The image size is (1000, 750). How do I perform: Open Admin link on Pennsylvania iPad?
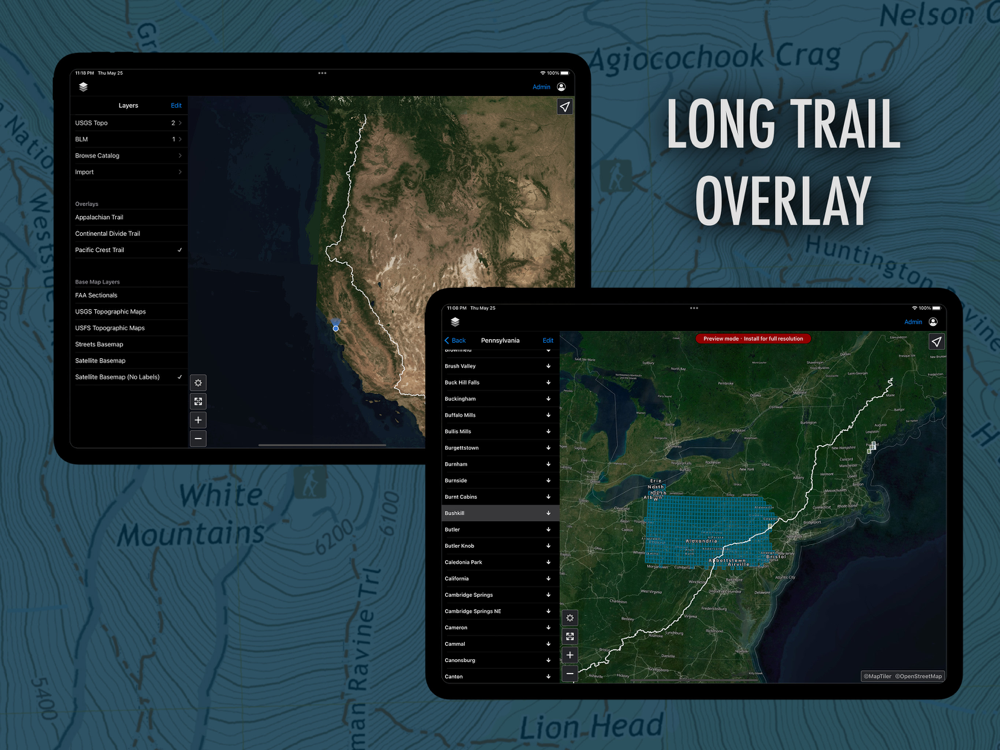point(913,322)
